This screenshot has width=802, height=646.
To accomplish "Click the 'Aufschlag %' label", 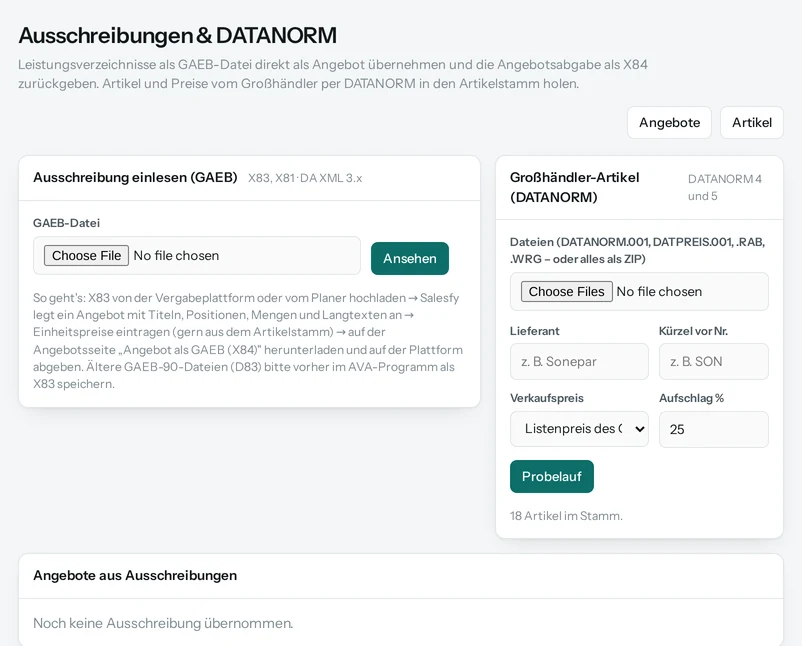I will click(692, 398).
